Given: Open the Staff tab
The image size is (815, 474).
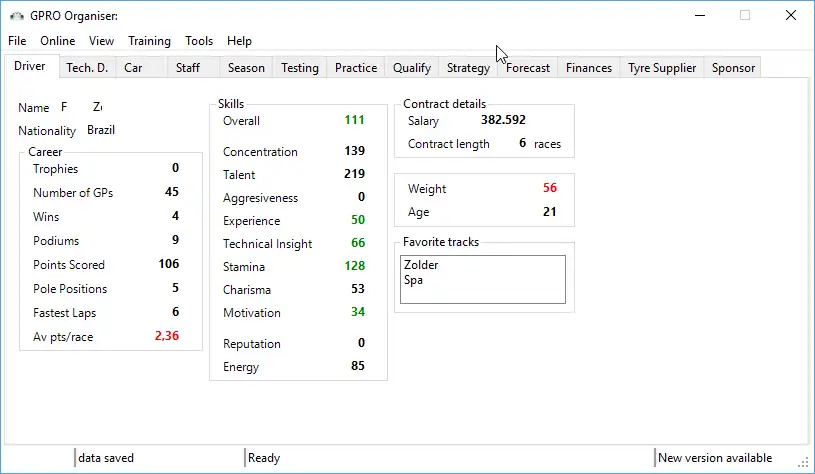Looking at the screenshot, I should (193, 68).
